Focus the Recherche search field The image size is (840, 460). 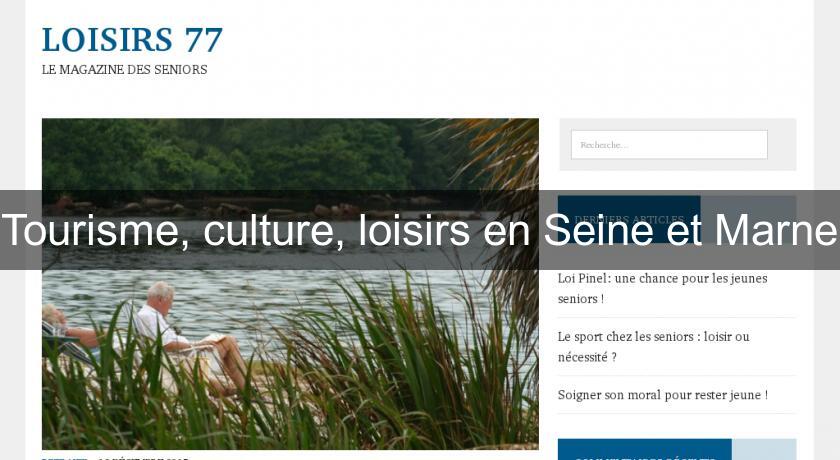click(669, 145)
